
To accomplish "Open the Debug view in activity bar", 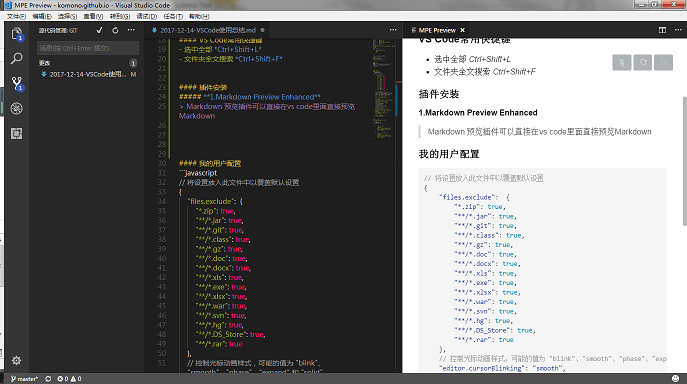I will click(x=17, y=108).
